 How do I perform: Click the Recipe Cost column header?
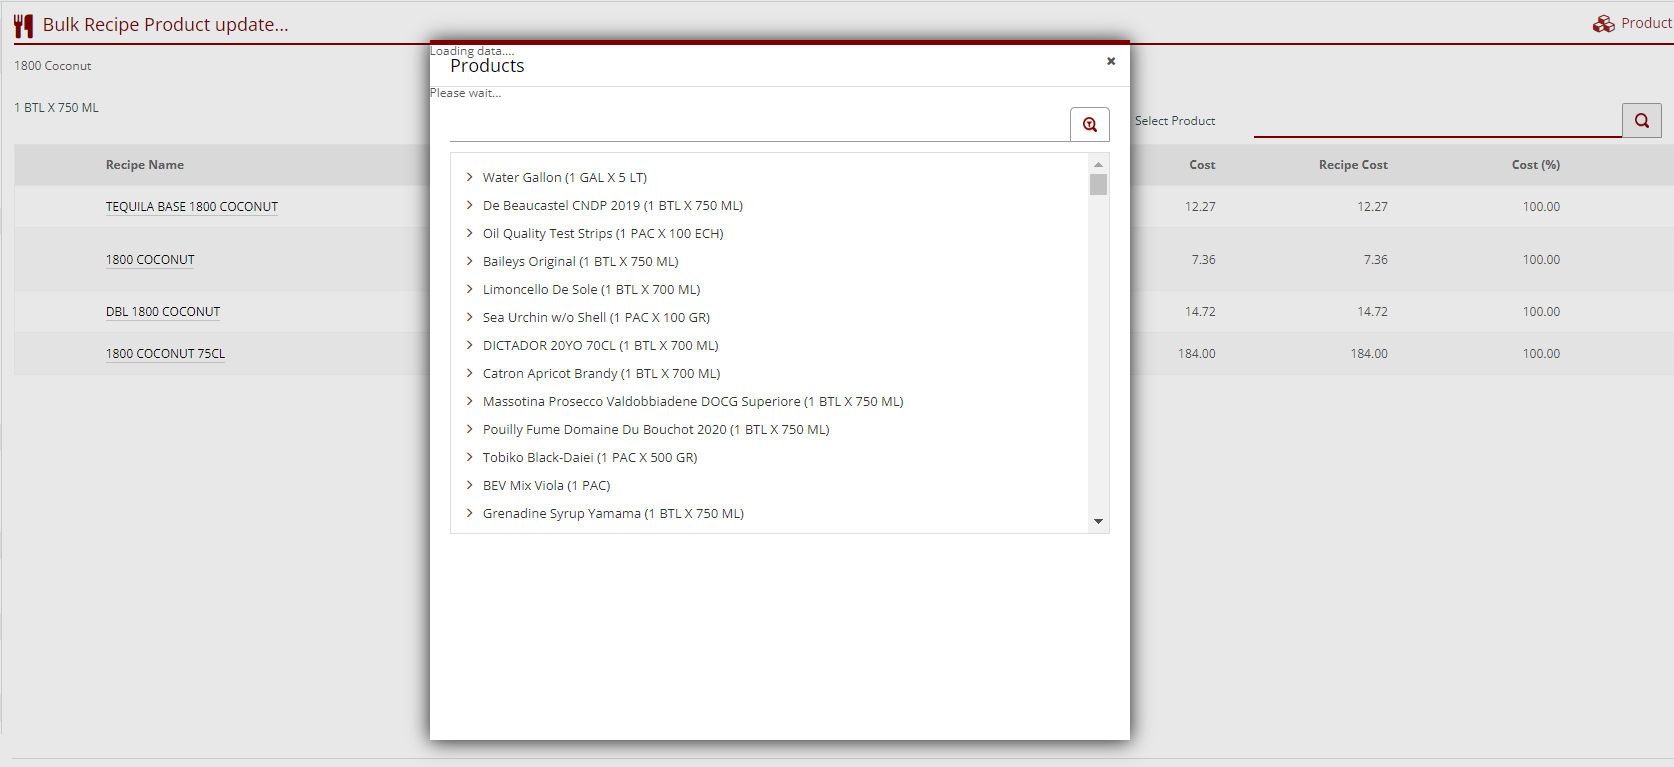coord(1352,165)
